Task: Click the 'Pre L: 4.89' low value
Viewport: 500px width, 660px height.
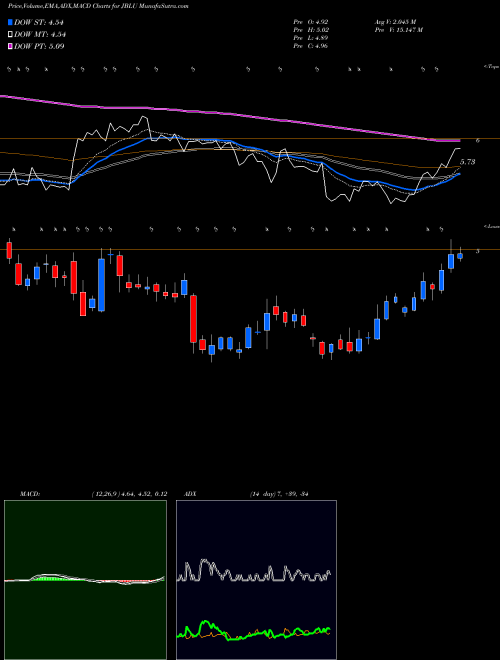Action: point(311,38)
